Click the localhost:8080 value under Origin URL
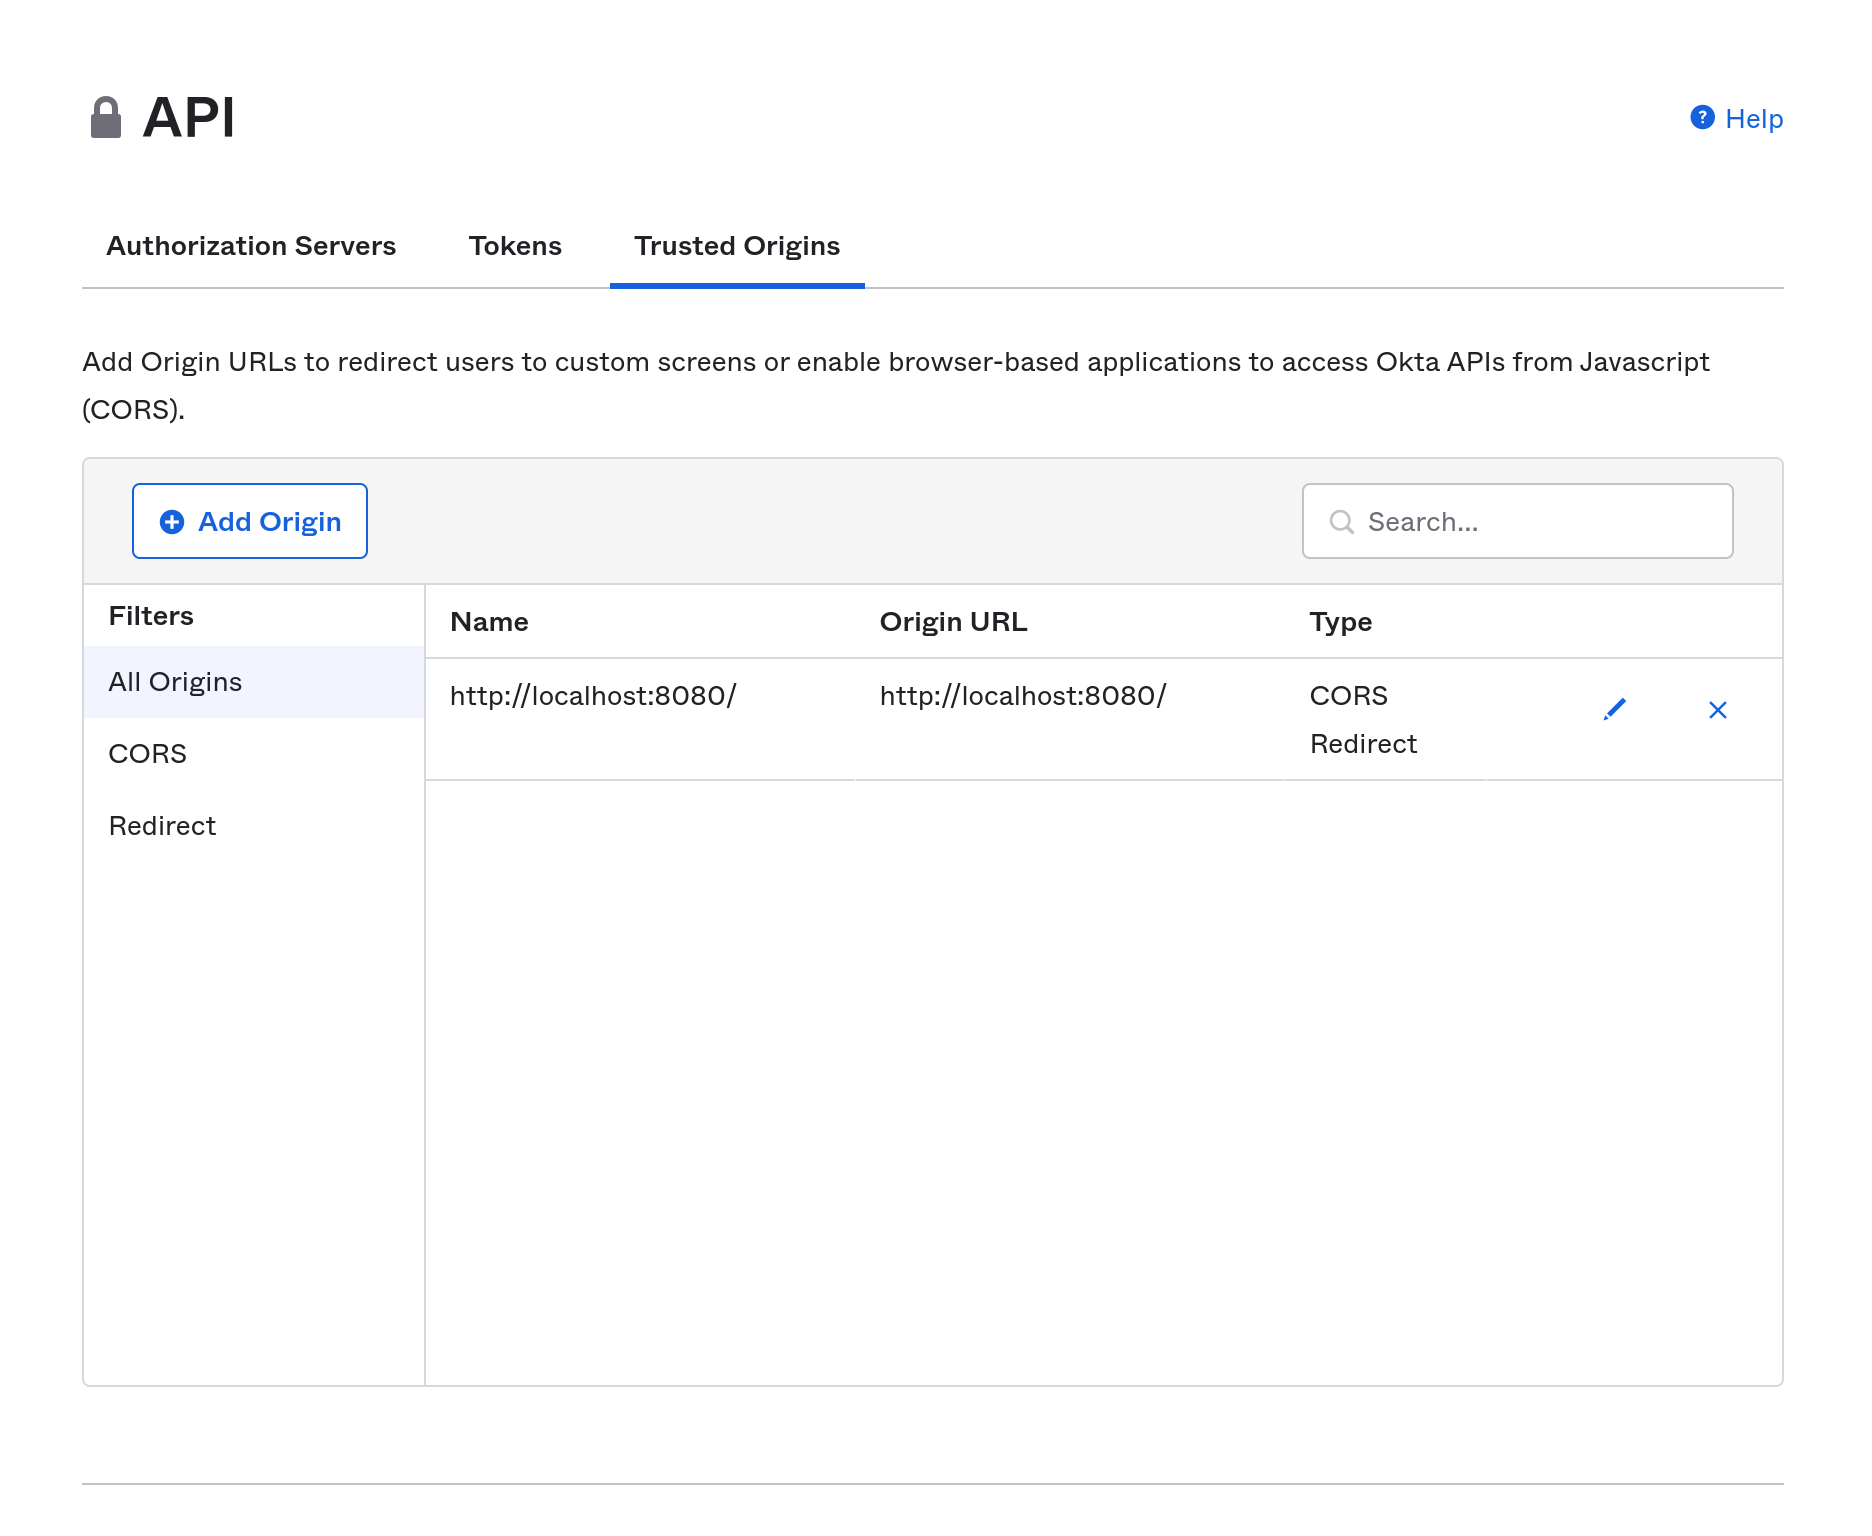The height and width of the screenshot is (1536, 1872). [1023, 696]
